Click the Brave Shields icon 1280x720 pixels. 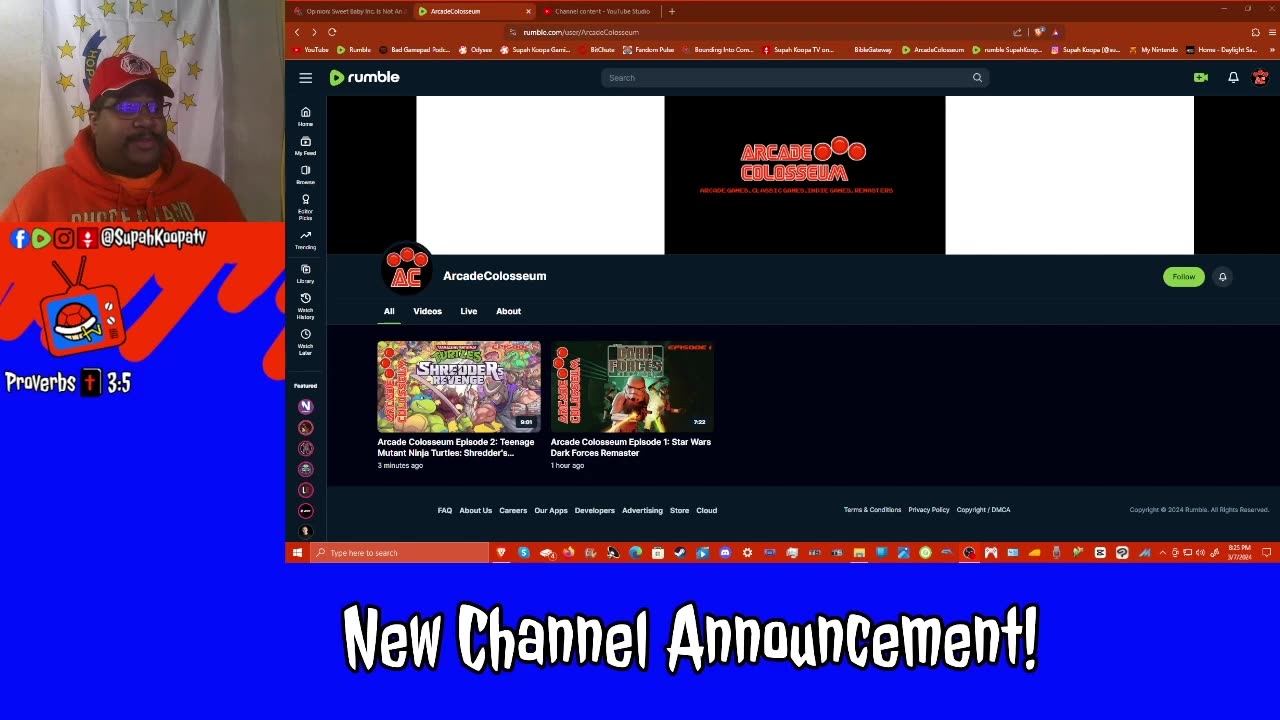1040,32
